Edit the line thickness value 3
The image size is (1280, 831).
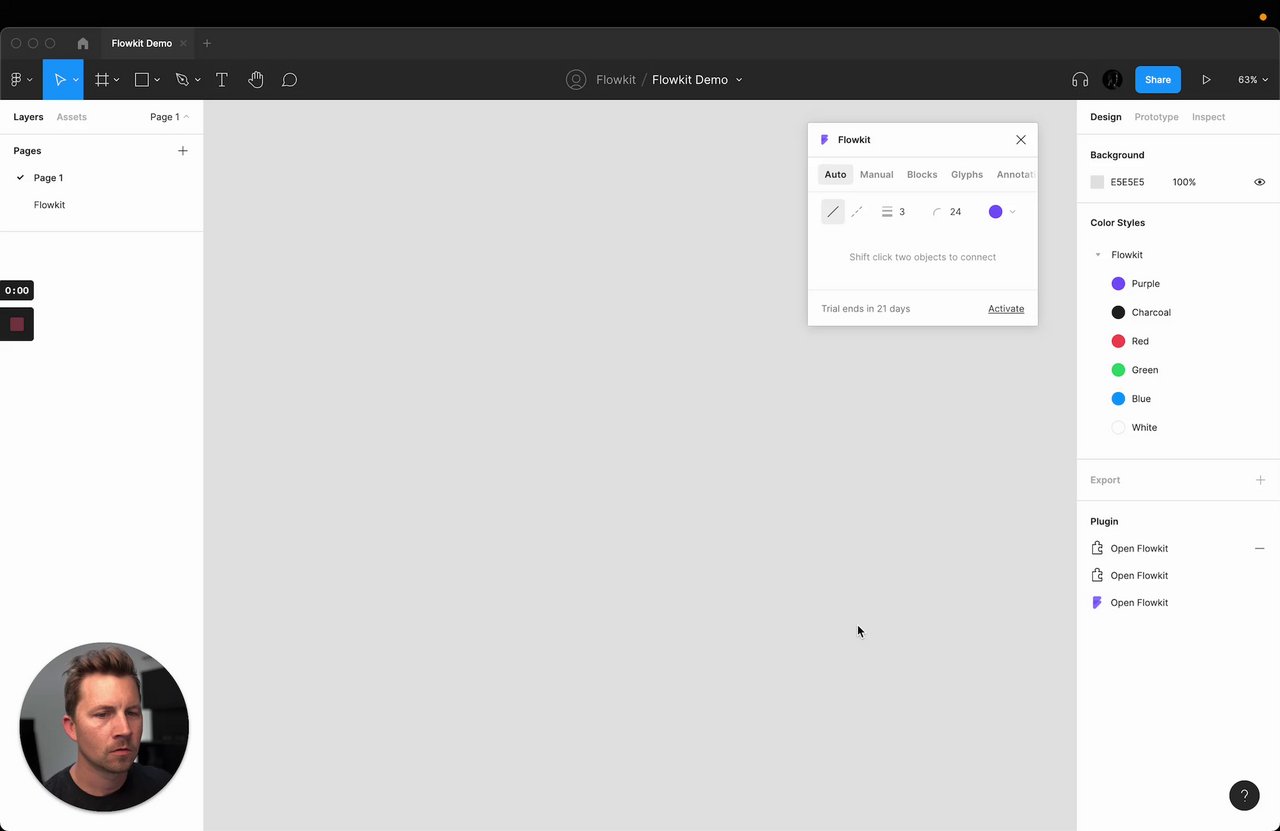click(x=902, y=212)
